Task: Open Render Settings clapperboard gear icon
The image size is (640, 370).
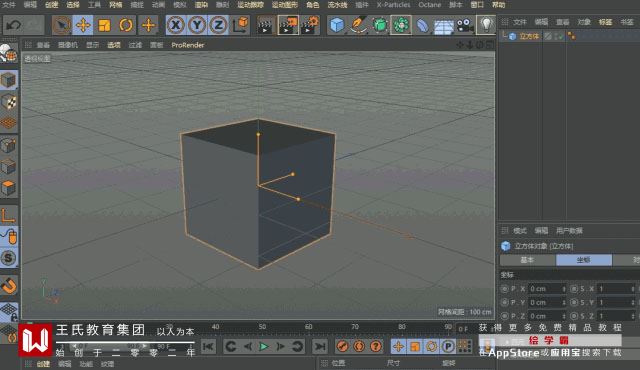Action: tap(310, 25)
